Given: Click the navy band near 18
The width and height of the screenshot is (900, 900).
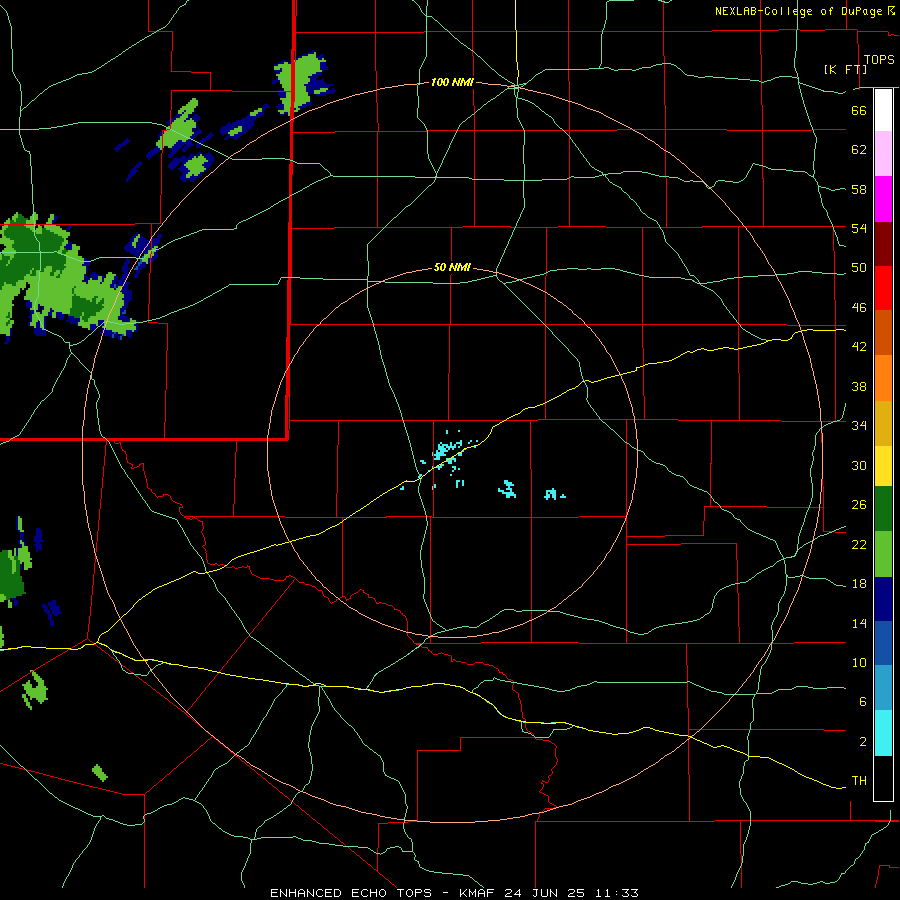Looking at the screenshot, I should pos(883,599).
